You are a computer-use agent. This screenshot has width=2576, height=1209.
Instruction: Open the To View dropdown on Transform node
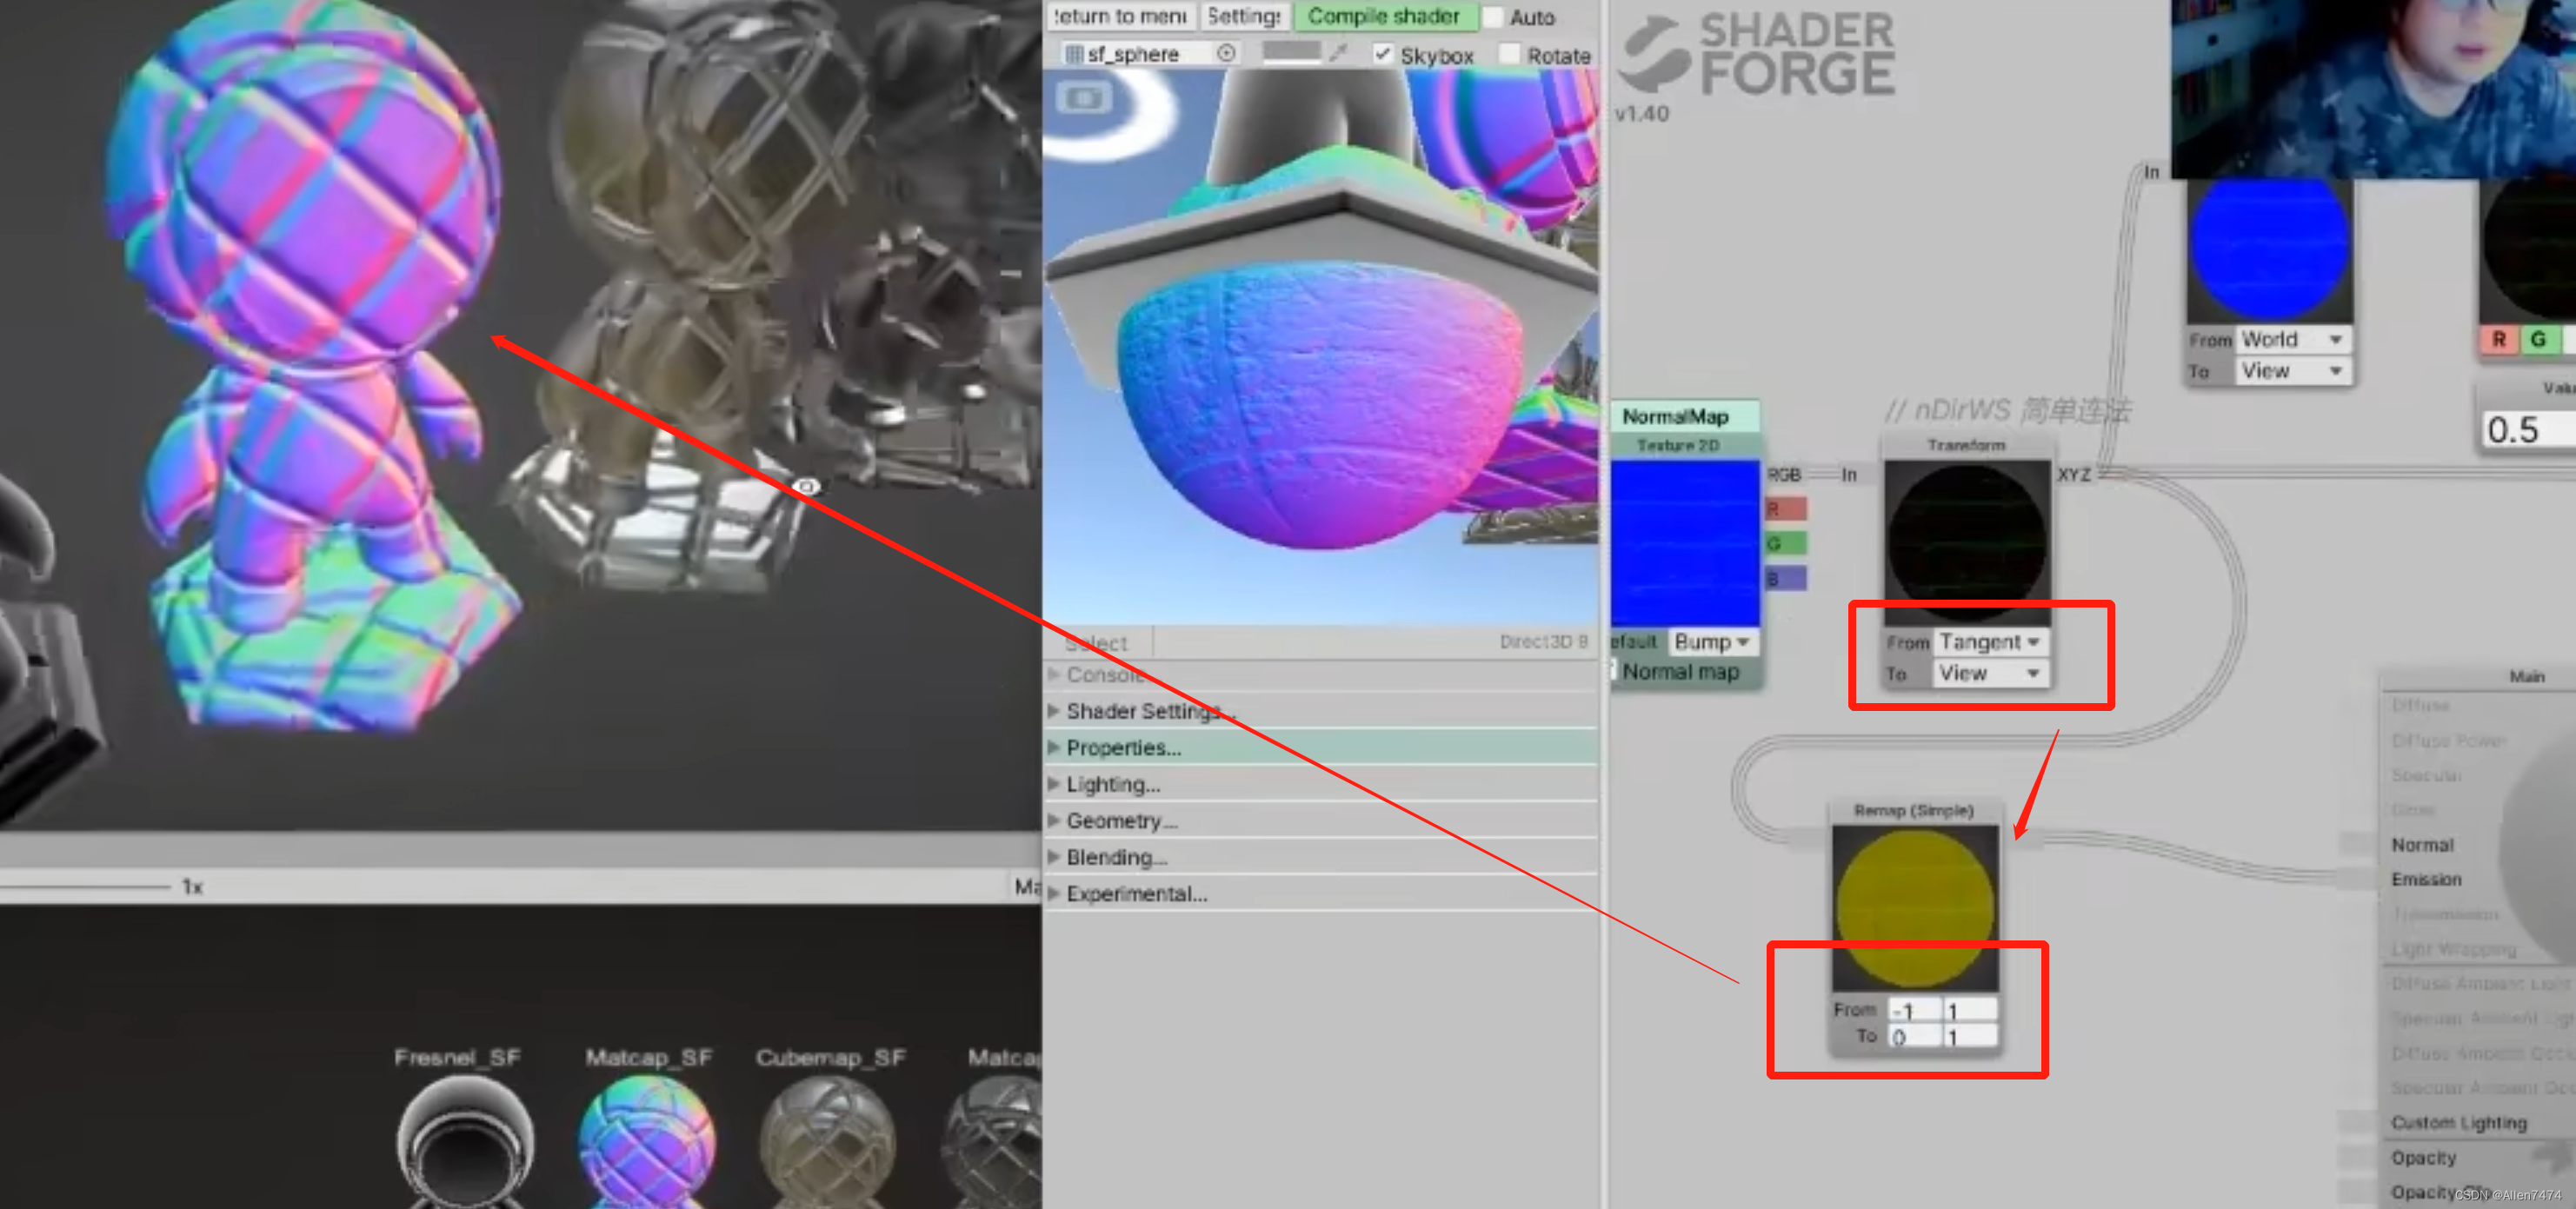(x=1989, y=674)
